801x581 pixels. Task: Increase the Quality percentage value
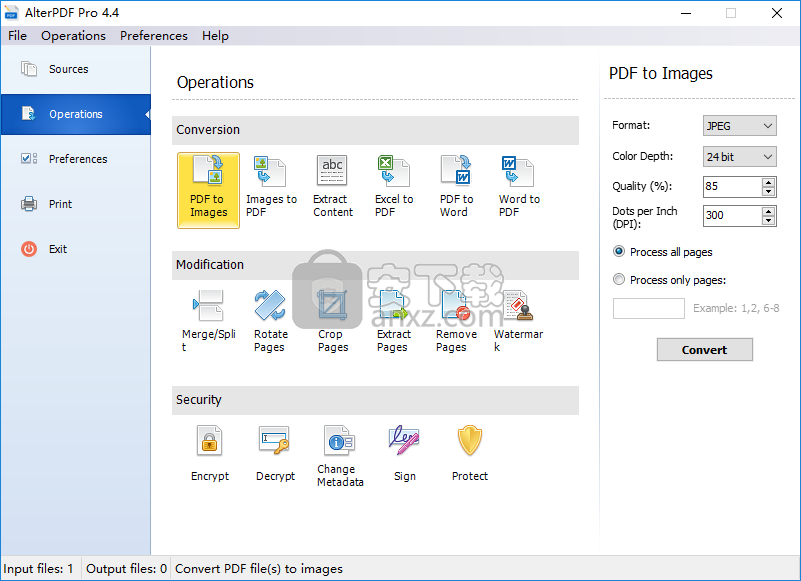[768, 182]
